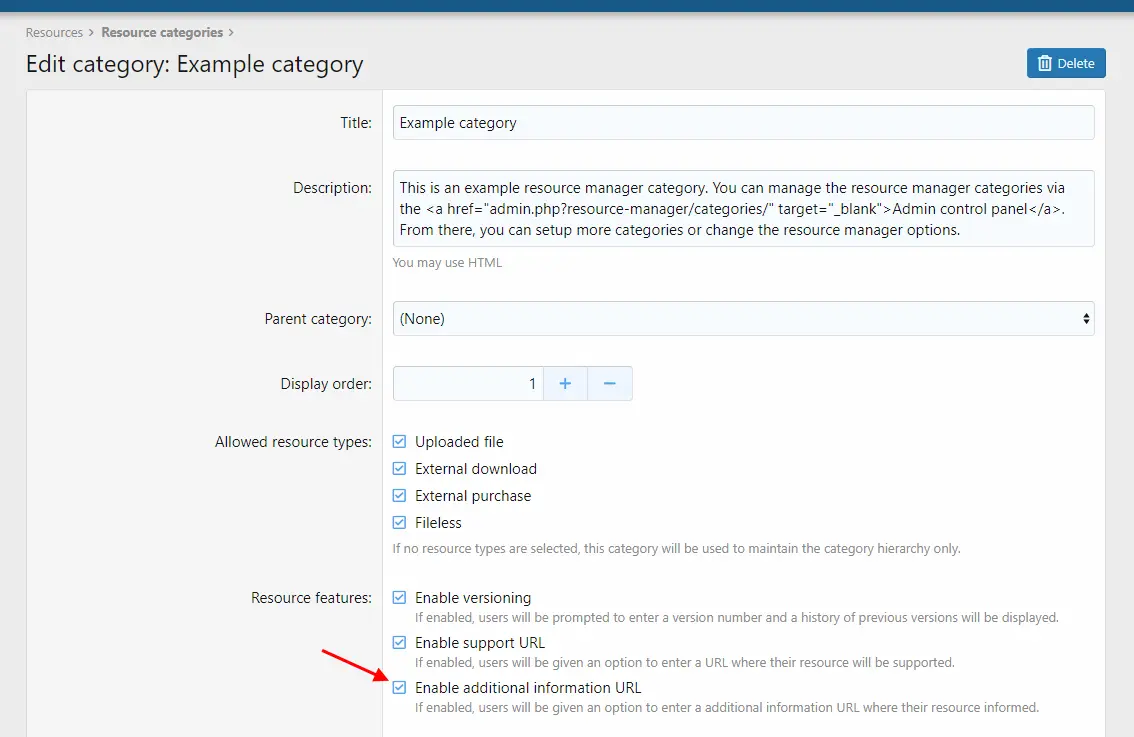Click the 'Description:' field label

tap(333, 188)
